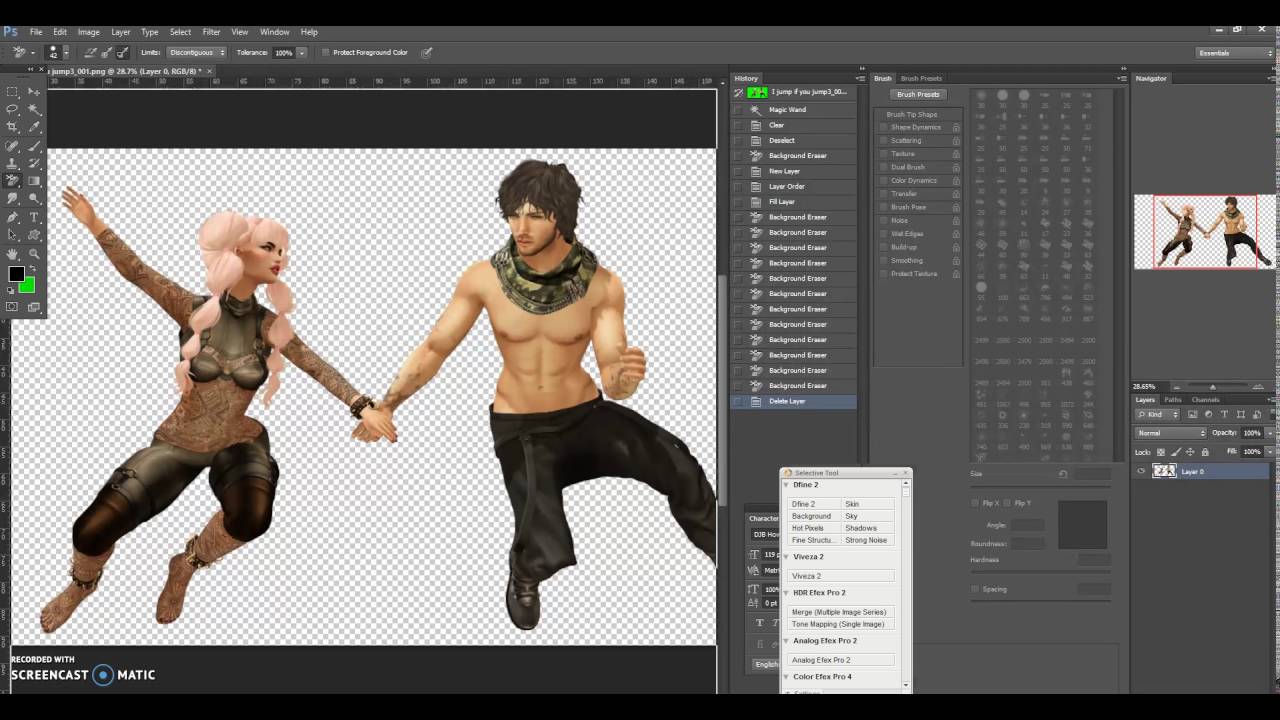1280x720 pixels.
Task: Hide Layer 0 with the eye icon
Action: [x=1141, y=471]
